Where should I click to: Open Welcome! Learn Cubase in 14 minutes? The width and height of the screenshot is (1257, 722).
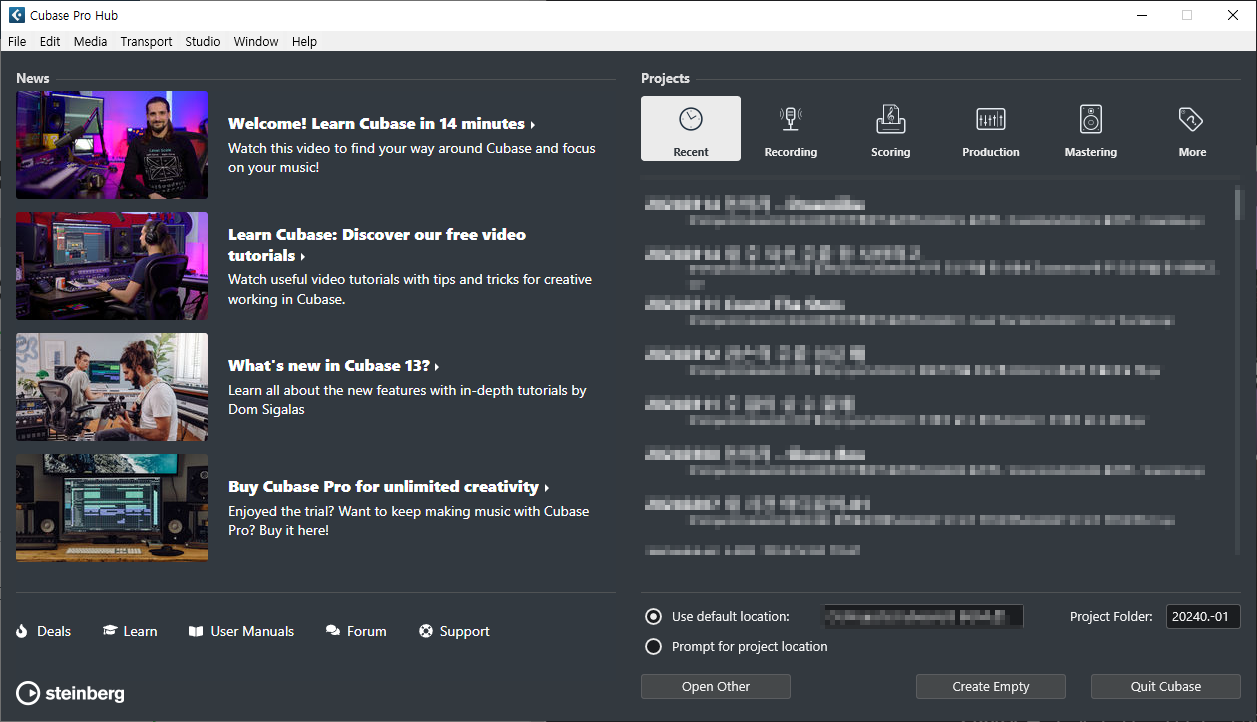(x=381, y=124)
